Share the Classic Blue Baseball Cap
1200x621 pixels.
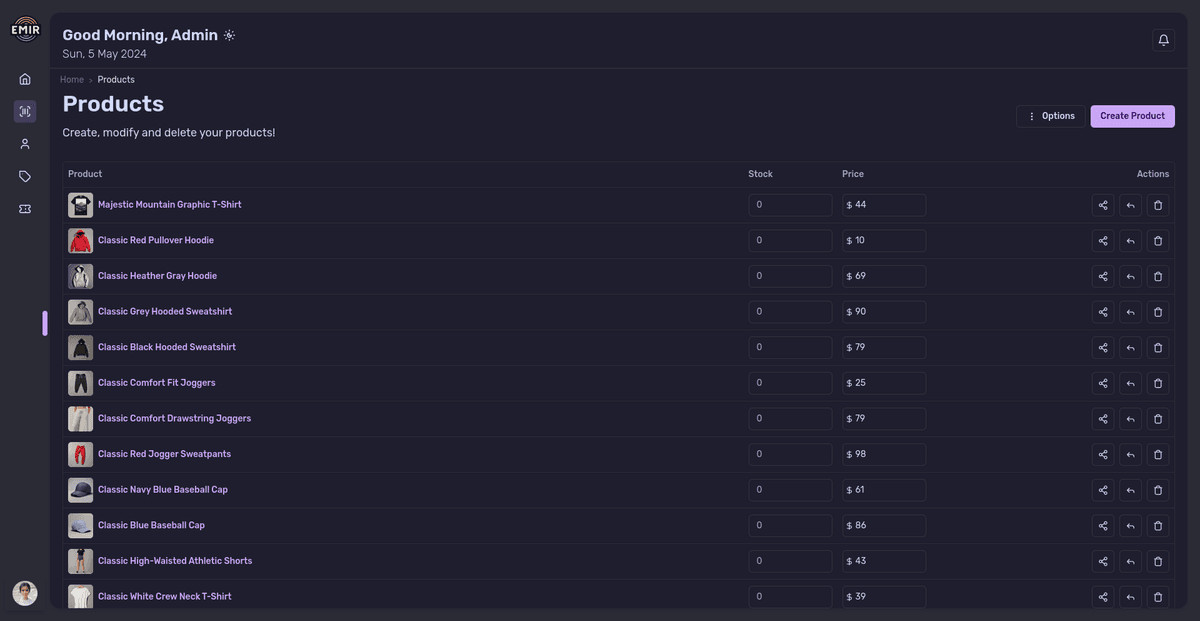[x=1102, y=525]
